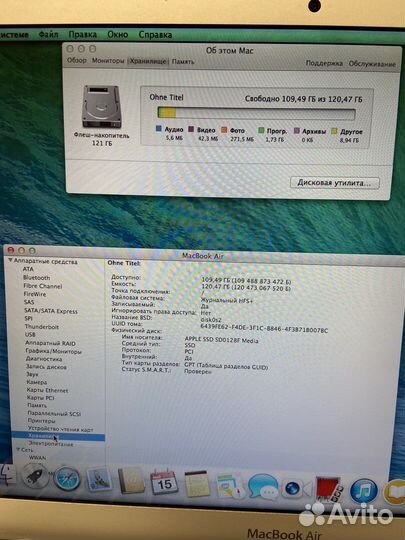The image size is (405, 540).
Task: Open Finder from the Dock
Action: point(8,475)
